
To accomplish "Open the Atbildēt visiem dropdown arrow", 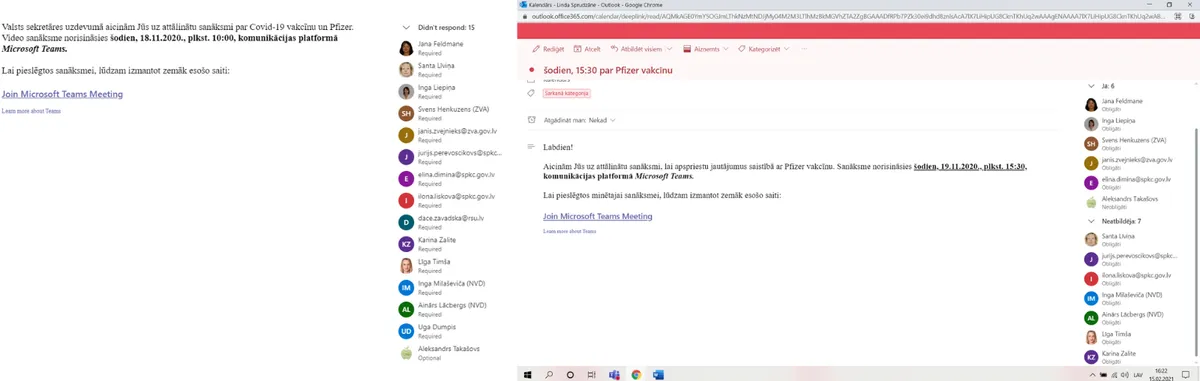I will click(669, 49).
